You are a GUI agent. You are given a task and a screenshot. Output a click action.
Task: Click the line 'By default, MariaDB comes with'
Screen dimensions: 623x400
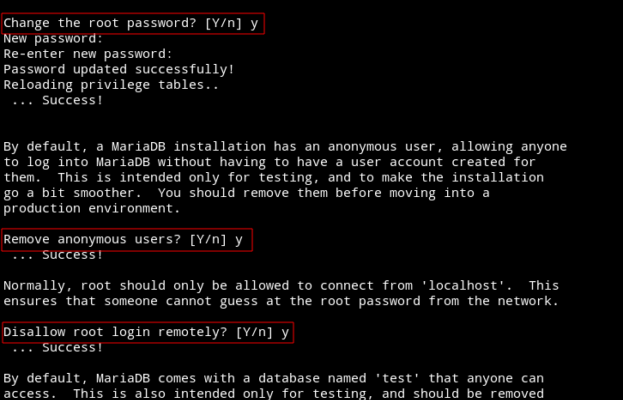click(x=273, y=379)
